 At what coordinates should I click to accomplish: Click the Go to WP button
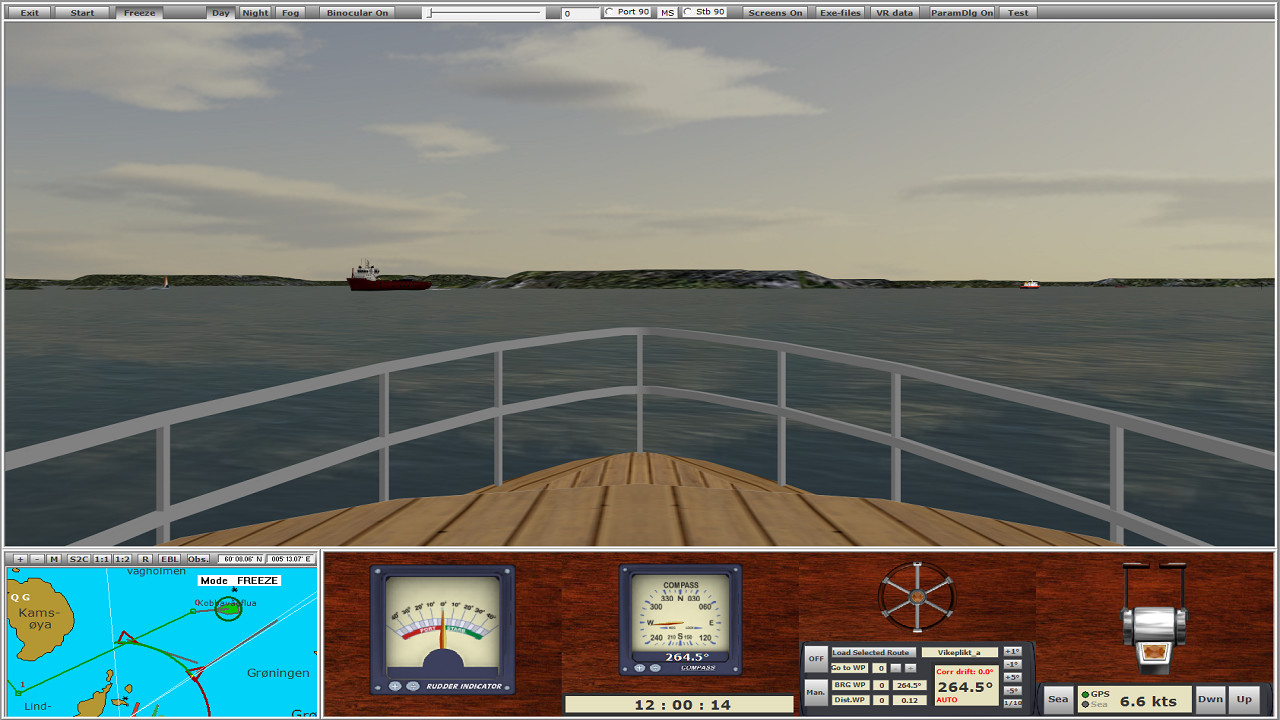coord(848,667)
